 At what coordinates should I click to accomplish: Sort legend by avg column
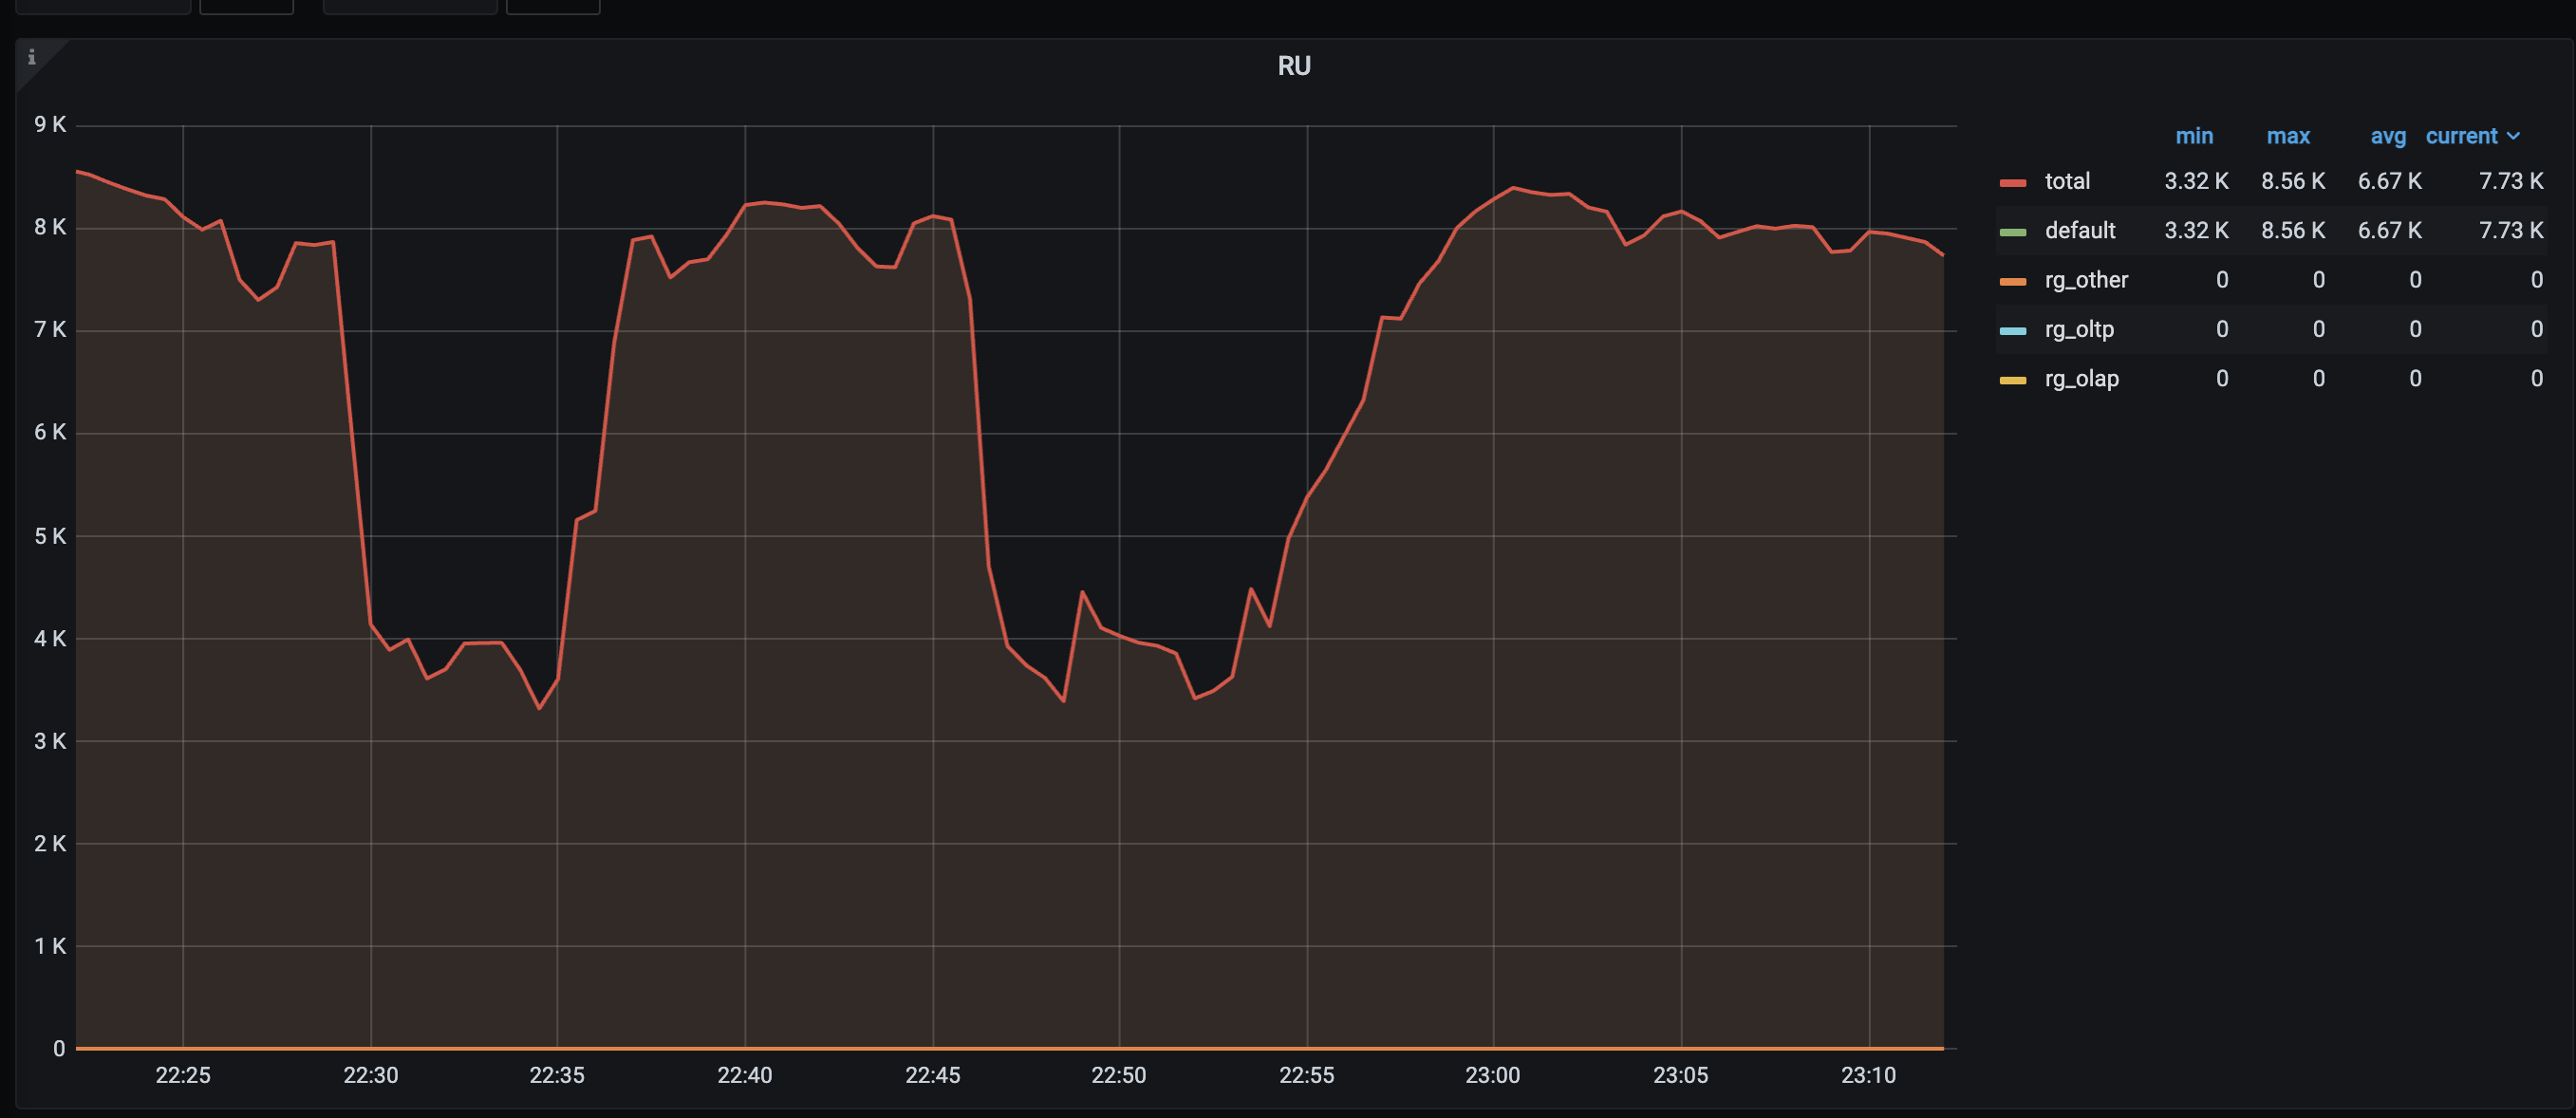point(2387,136)
